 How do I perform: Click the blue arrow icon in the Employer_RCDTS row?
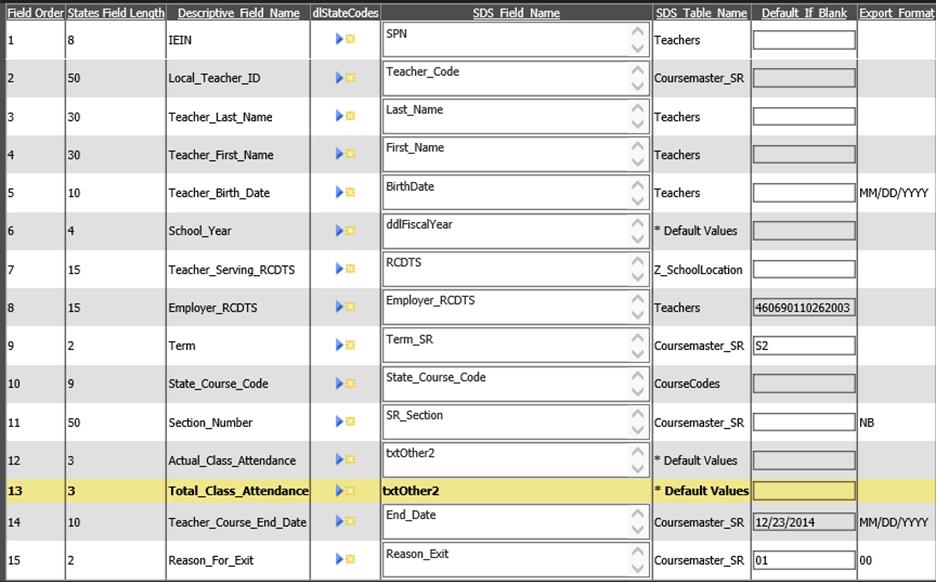tap(340, 308)
